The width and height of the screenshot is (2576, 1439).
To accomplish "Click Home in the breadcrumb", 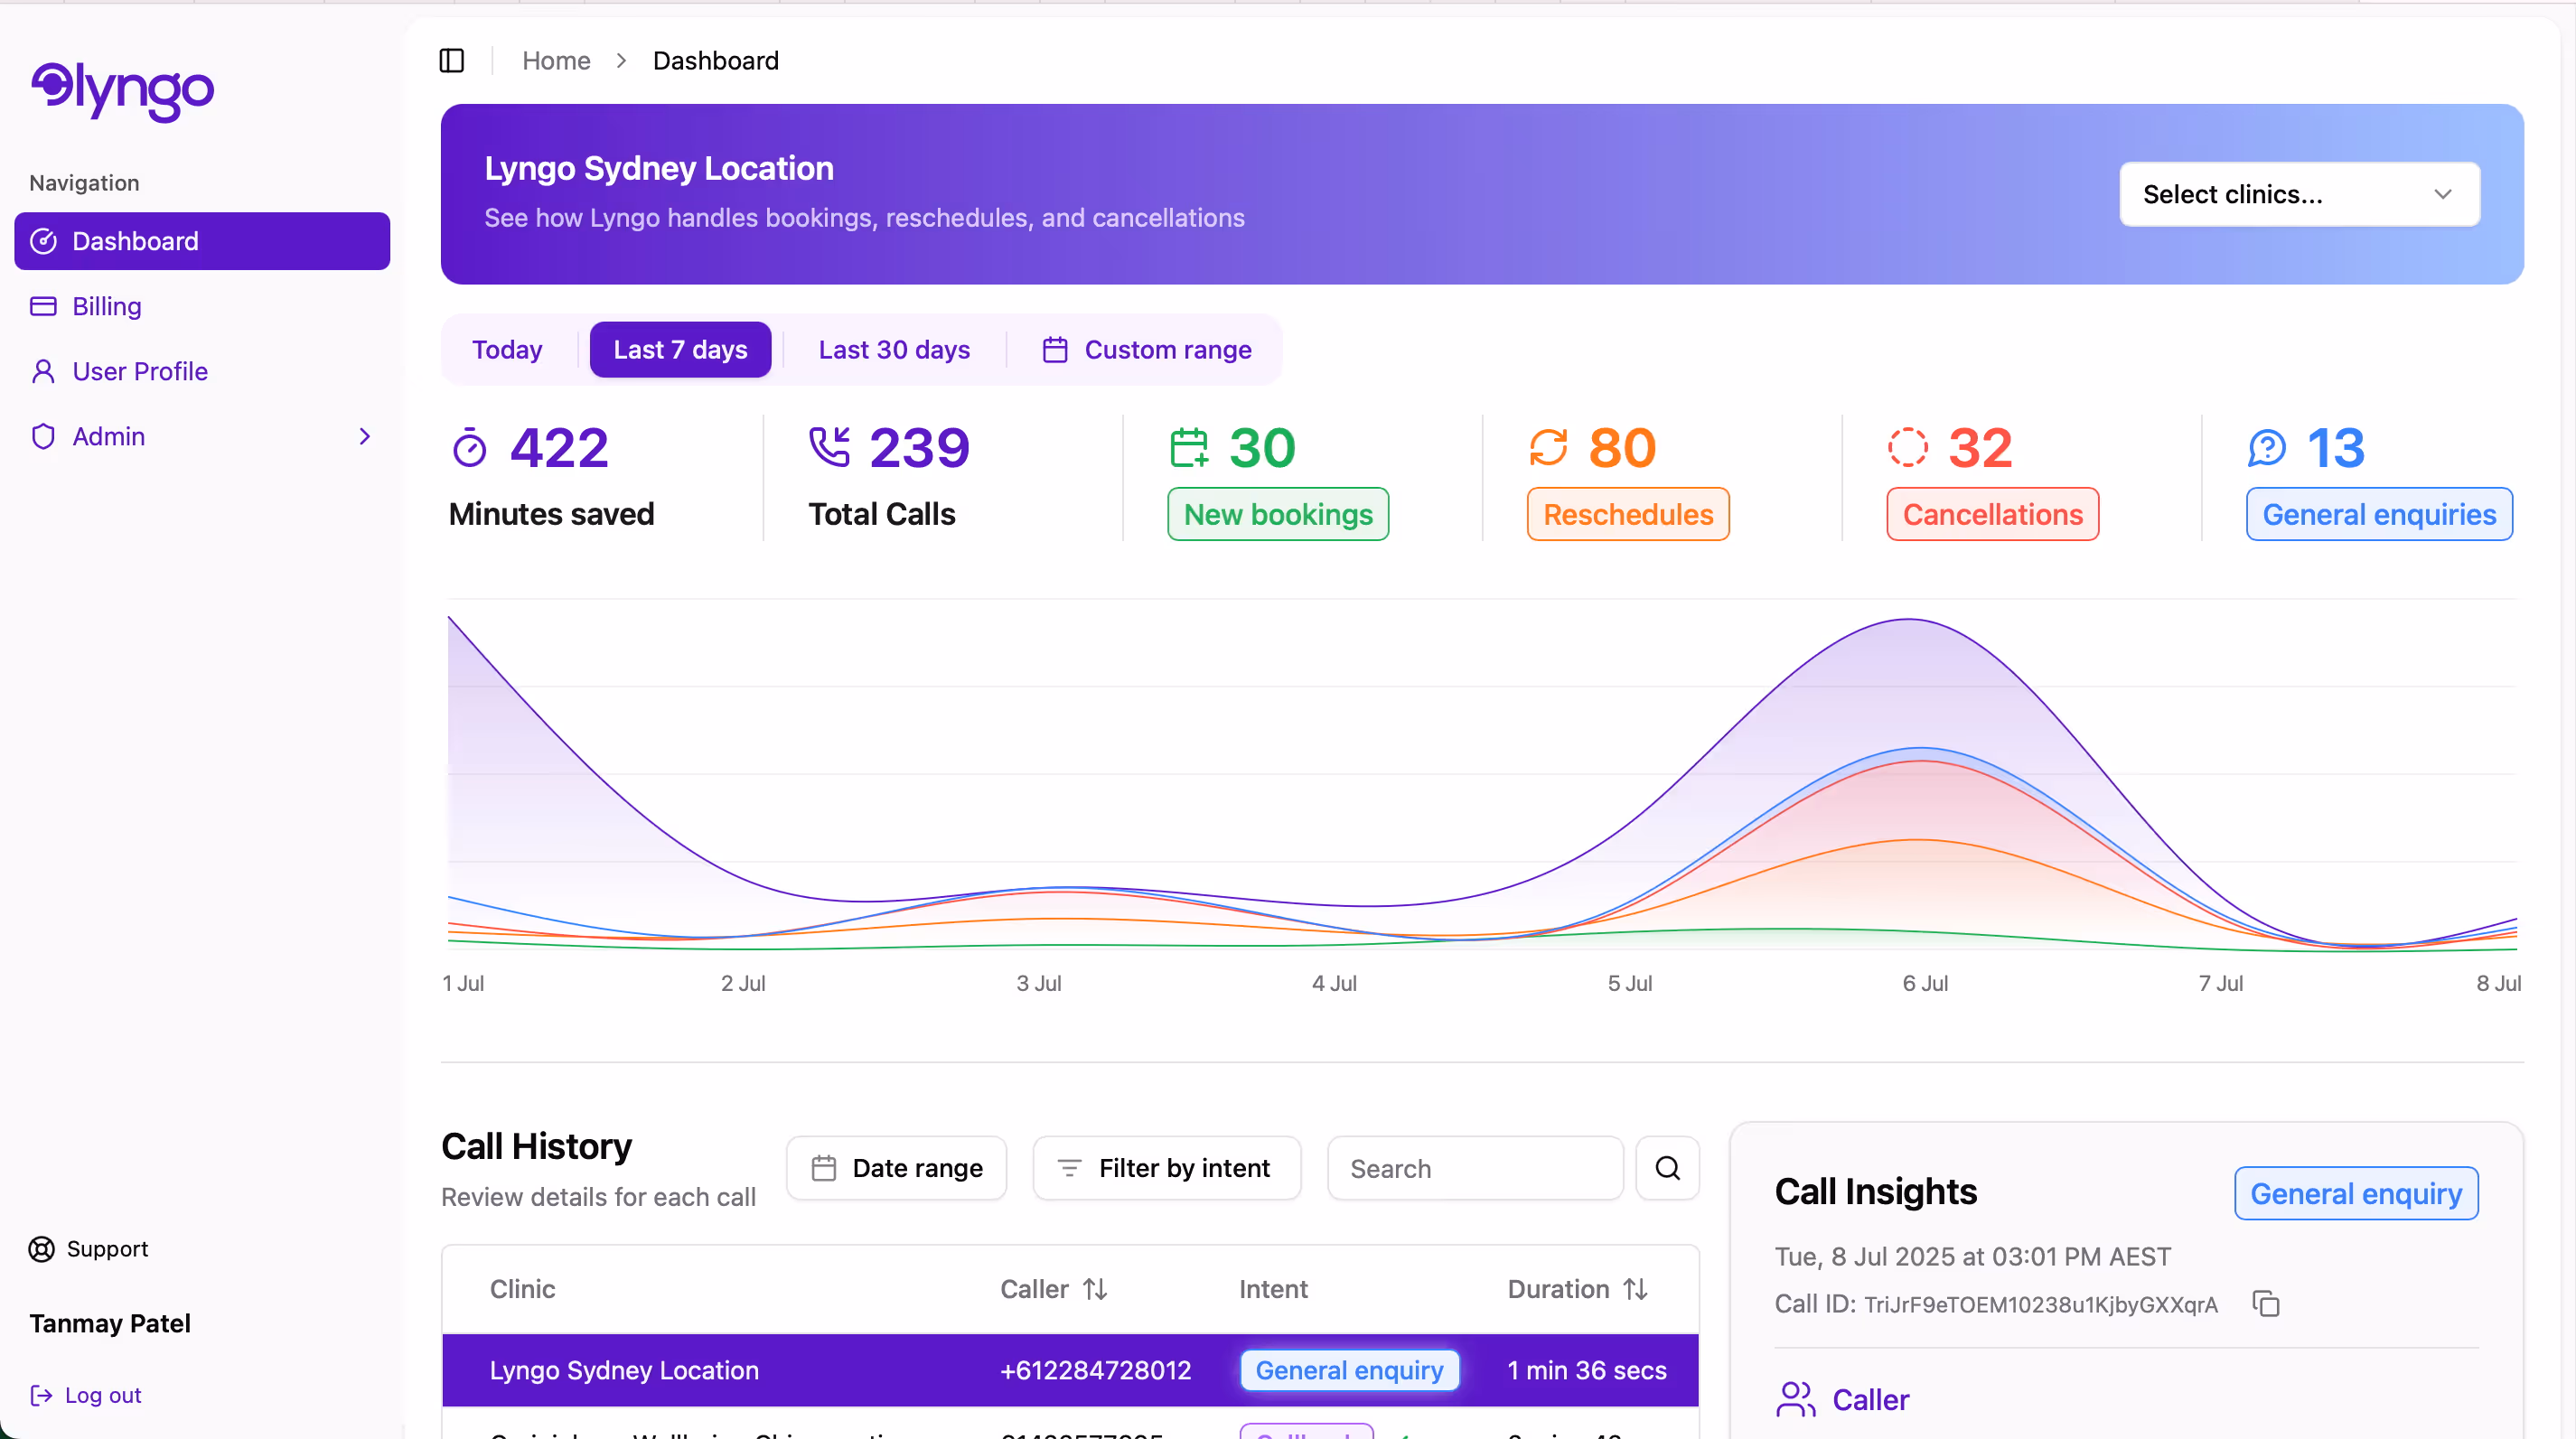I will tap(556, 61).
